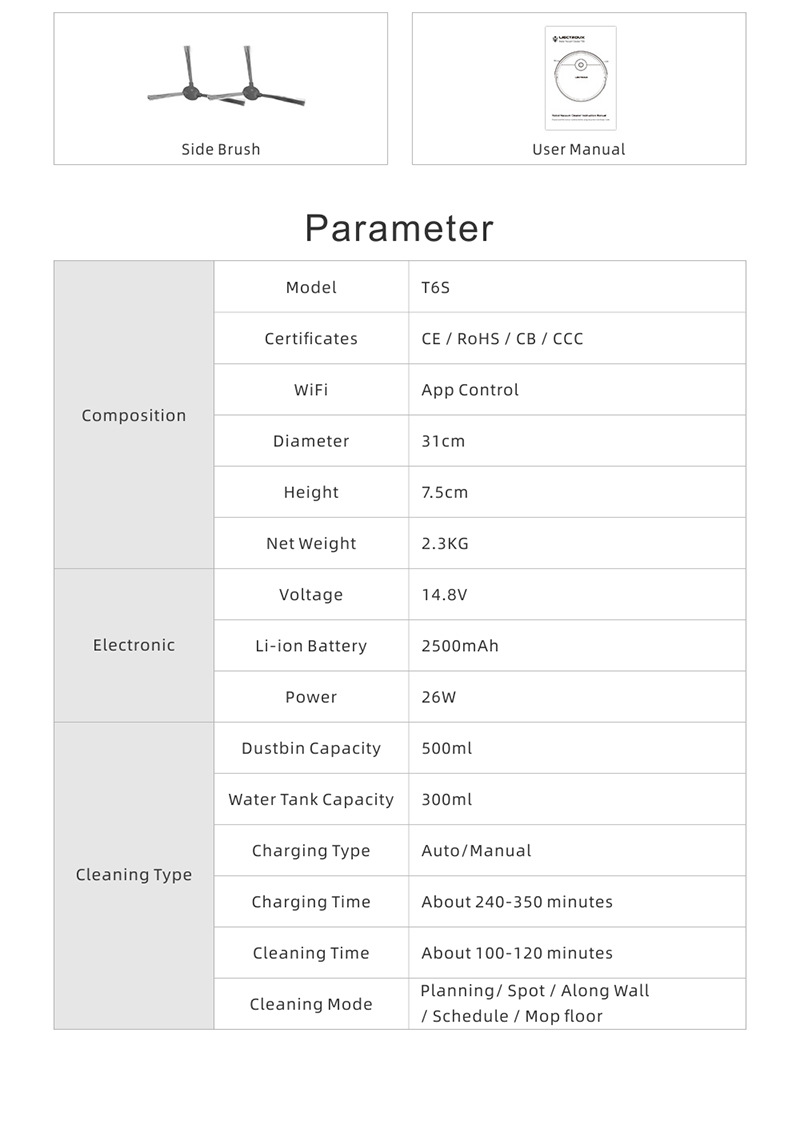Select the 14.8V voltage value
800x1133 pixels.
444,594
